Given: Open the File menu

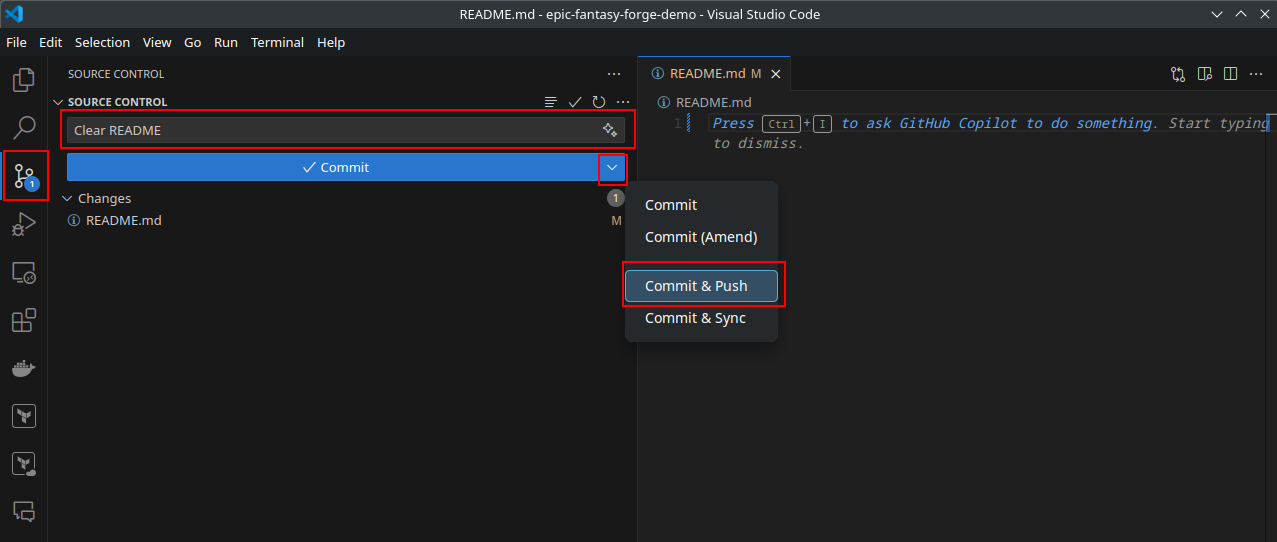Looking at the screenshot, I should [x=16, y=42].
